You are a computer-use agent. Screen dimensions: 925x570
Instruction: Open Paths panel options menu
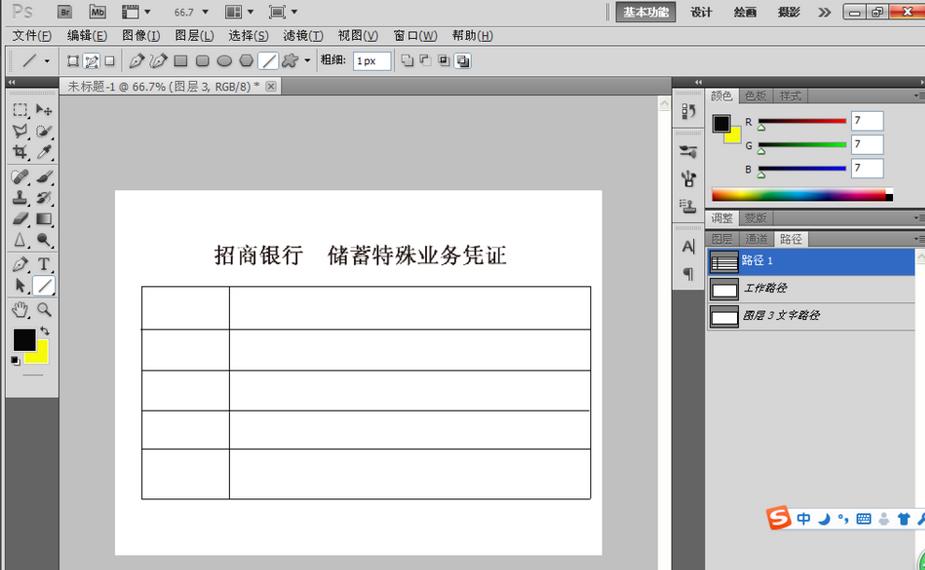919,239
